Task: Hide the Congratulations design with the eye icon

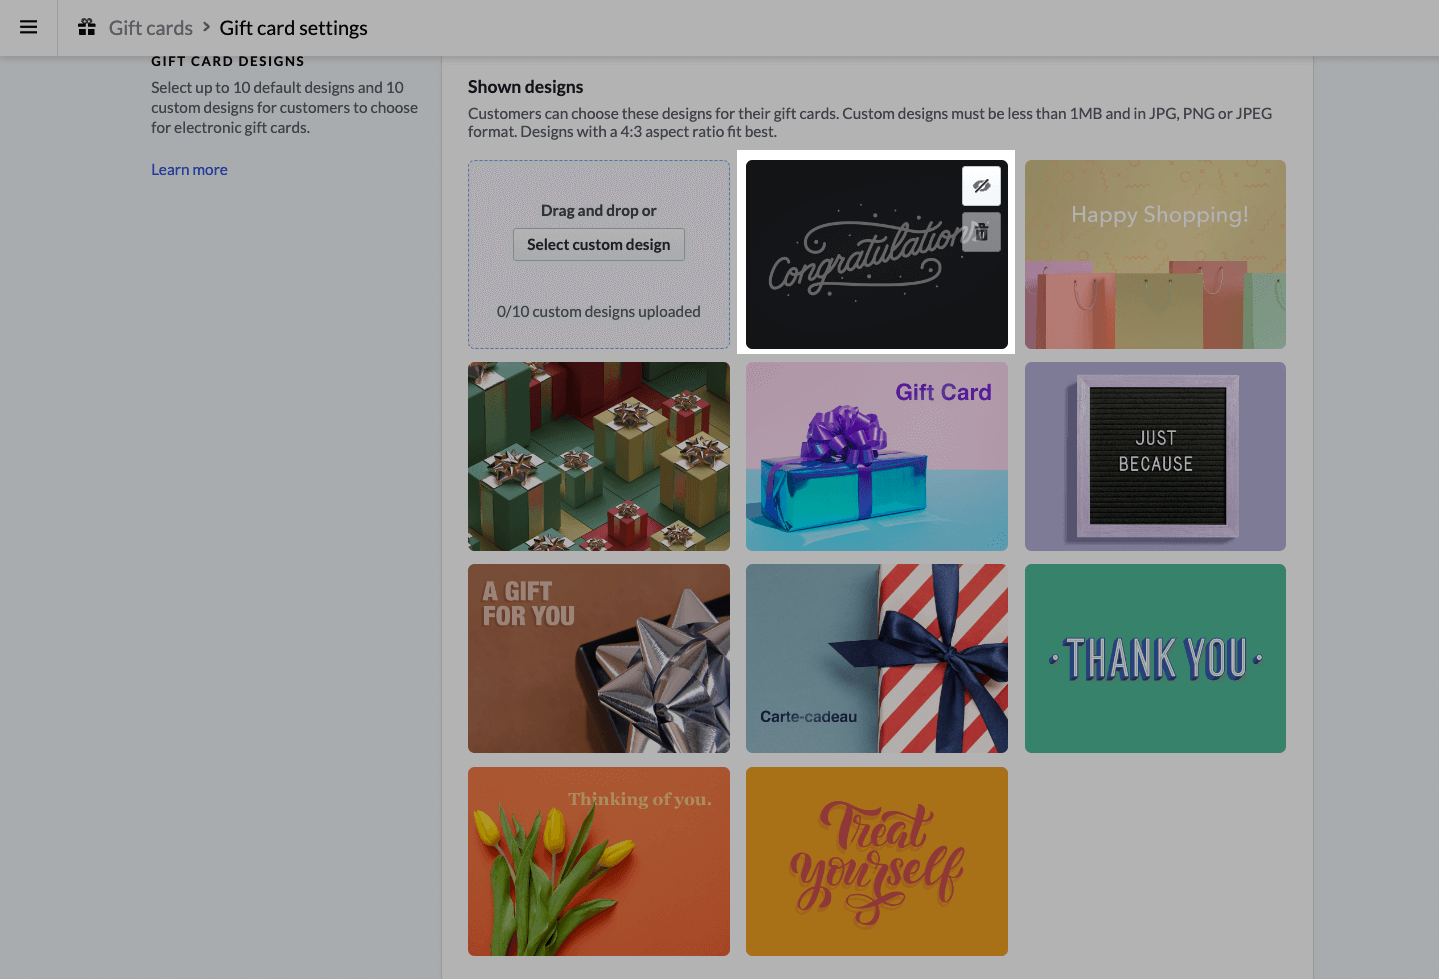Action: tap(981, 186)
